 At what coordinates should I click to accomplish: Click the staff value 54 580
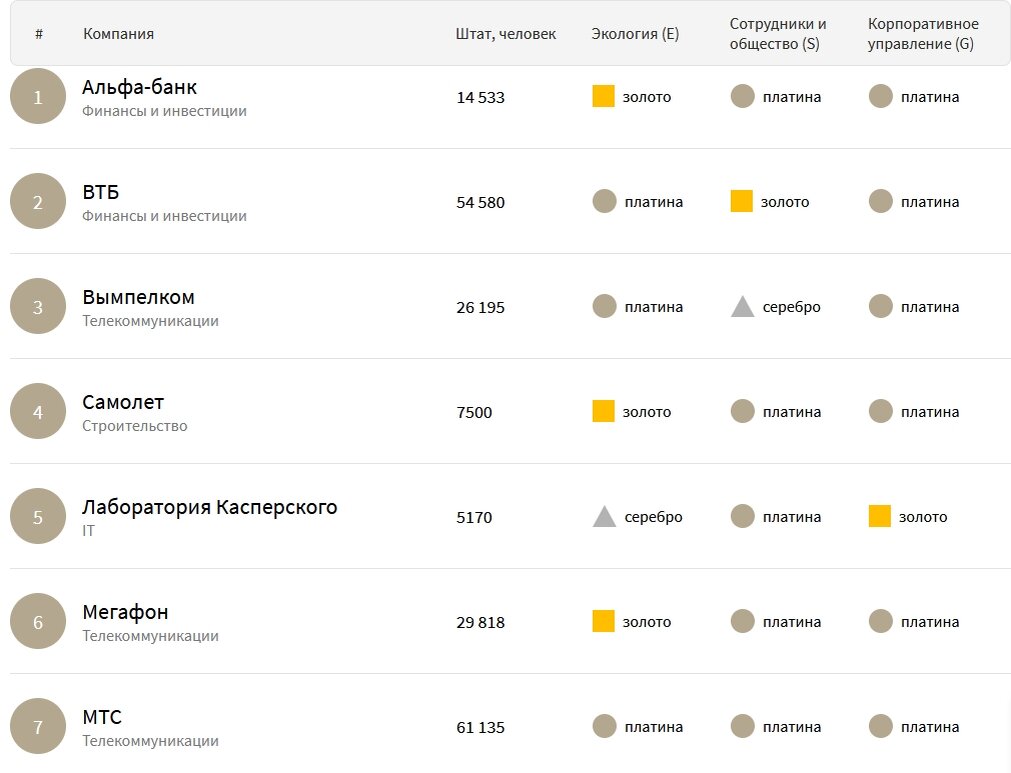pos(480,202)
